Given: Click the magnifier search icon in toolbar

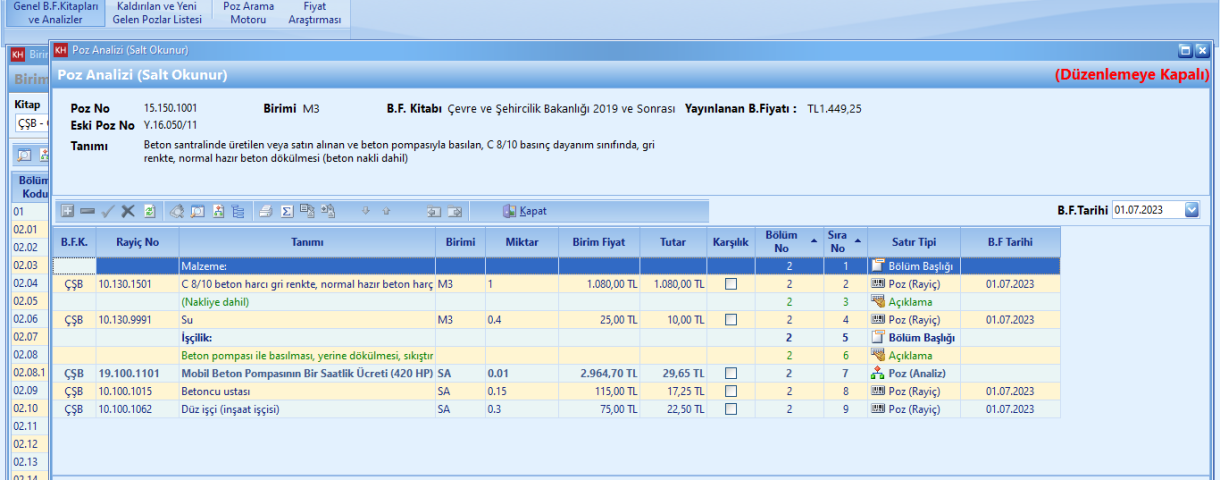Looking at the screenshot, I should pos(177,211).
